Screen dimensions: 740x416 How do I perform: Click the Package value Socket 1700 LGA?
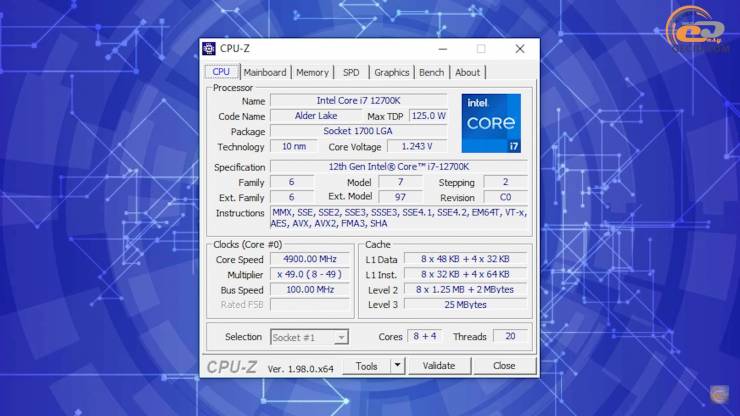358,131
